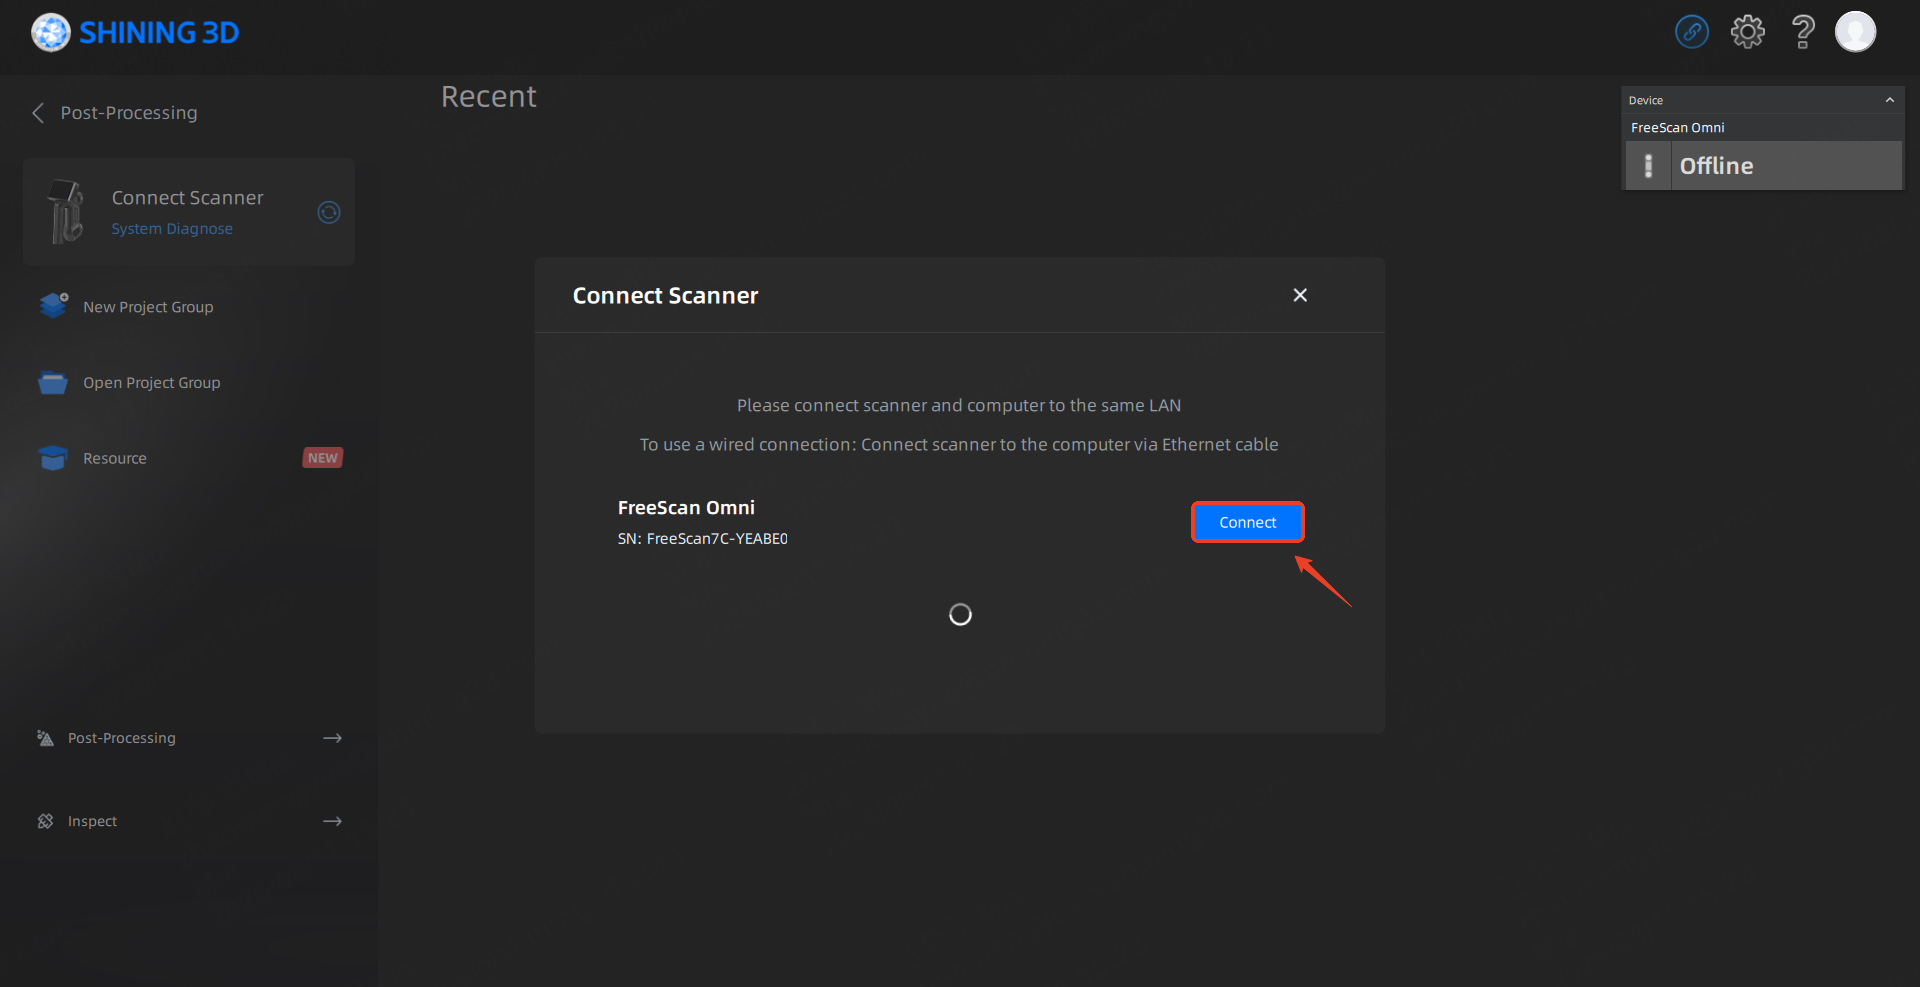Click the Resource box icon
The image size is (1920, 987).
[x=53, y=458]
